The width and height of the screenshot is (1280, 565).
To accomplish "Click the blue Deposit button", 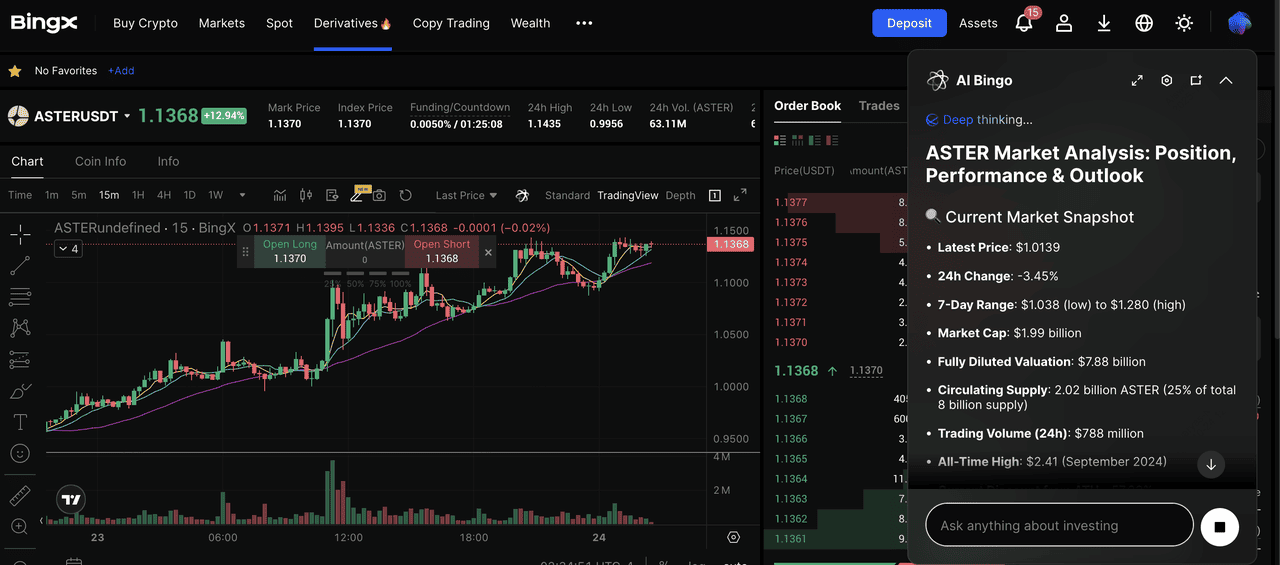I will 909,23.
